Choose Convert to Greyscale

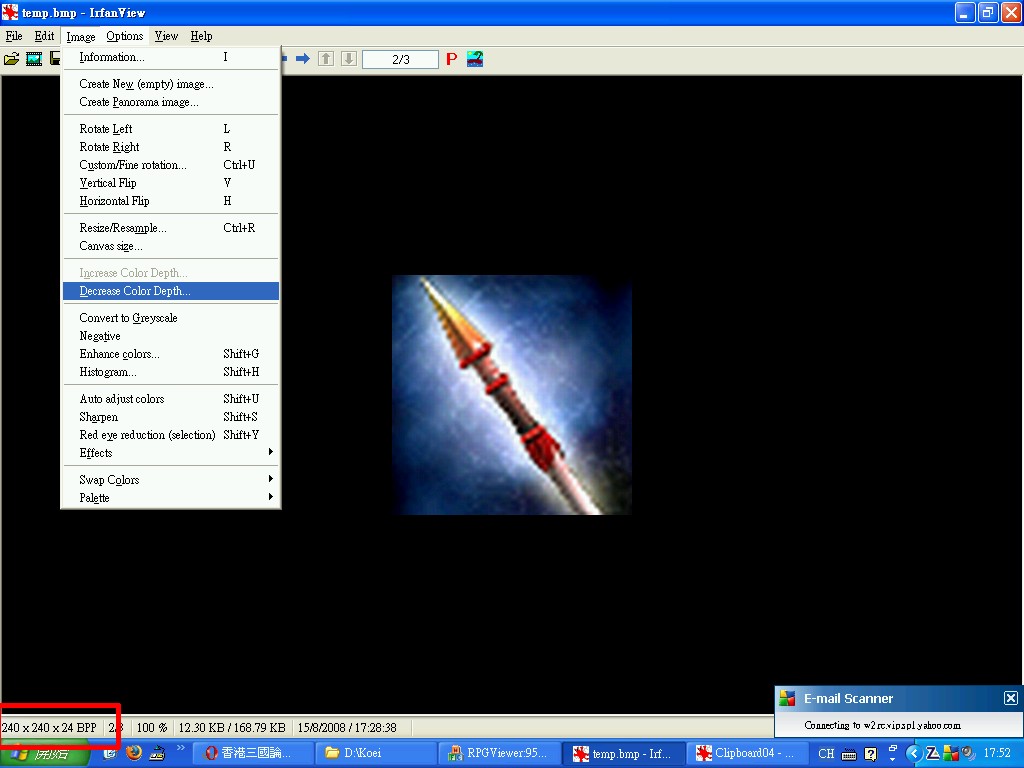click(x=171, y=318)
